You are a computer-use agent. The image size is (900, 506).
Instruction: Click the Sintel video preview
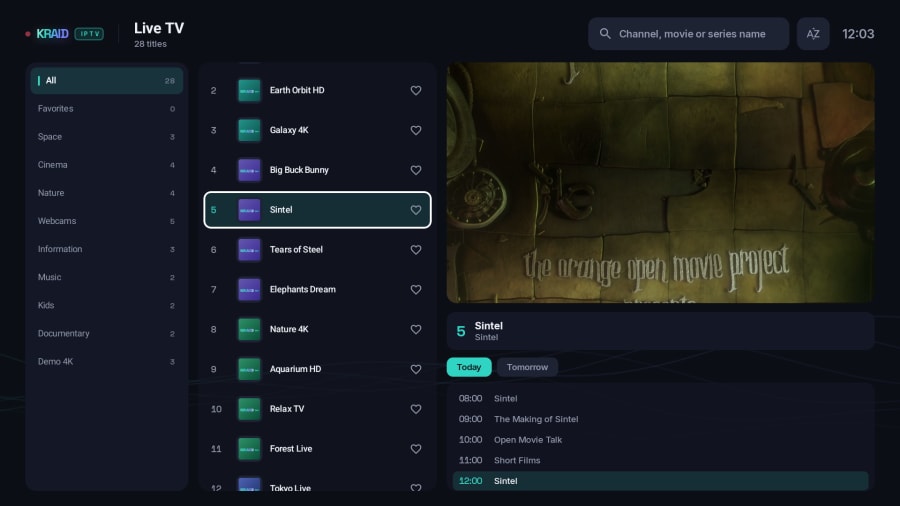point(660,182)
